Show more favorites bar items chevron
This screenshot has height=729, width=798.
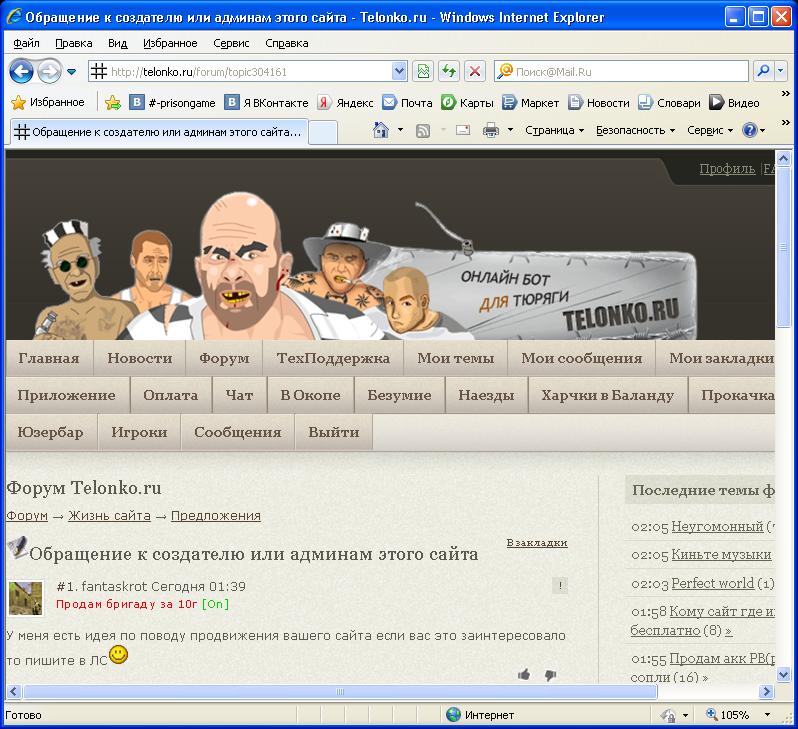click(785, 94)
